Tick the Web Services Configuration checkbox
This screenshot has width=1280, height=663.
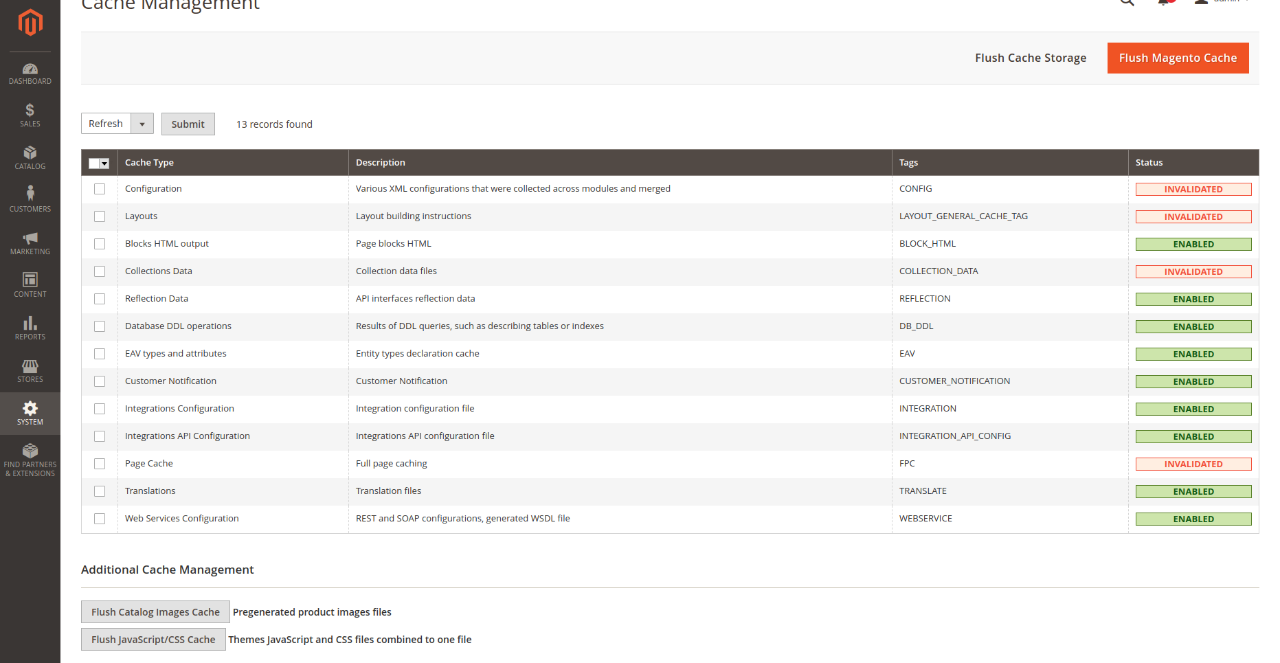tap(99, 519)
